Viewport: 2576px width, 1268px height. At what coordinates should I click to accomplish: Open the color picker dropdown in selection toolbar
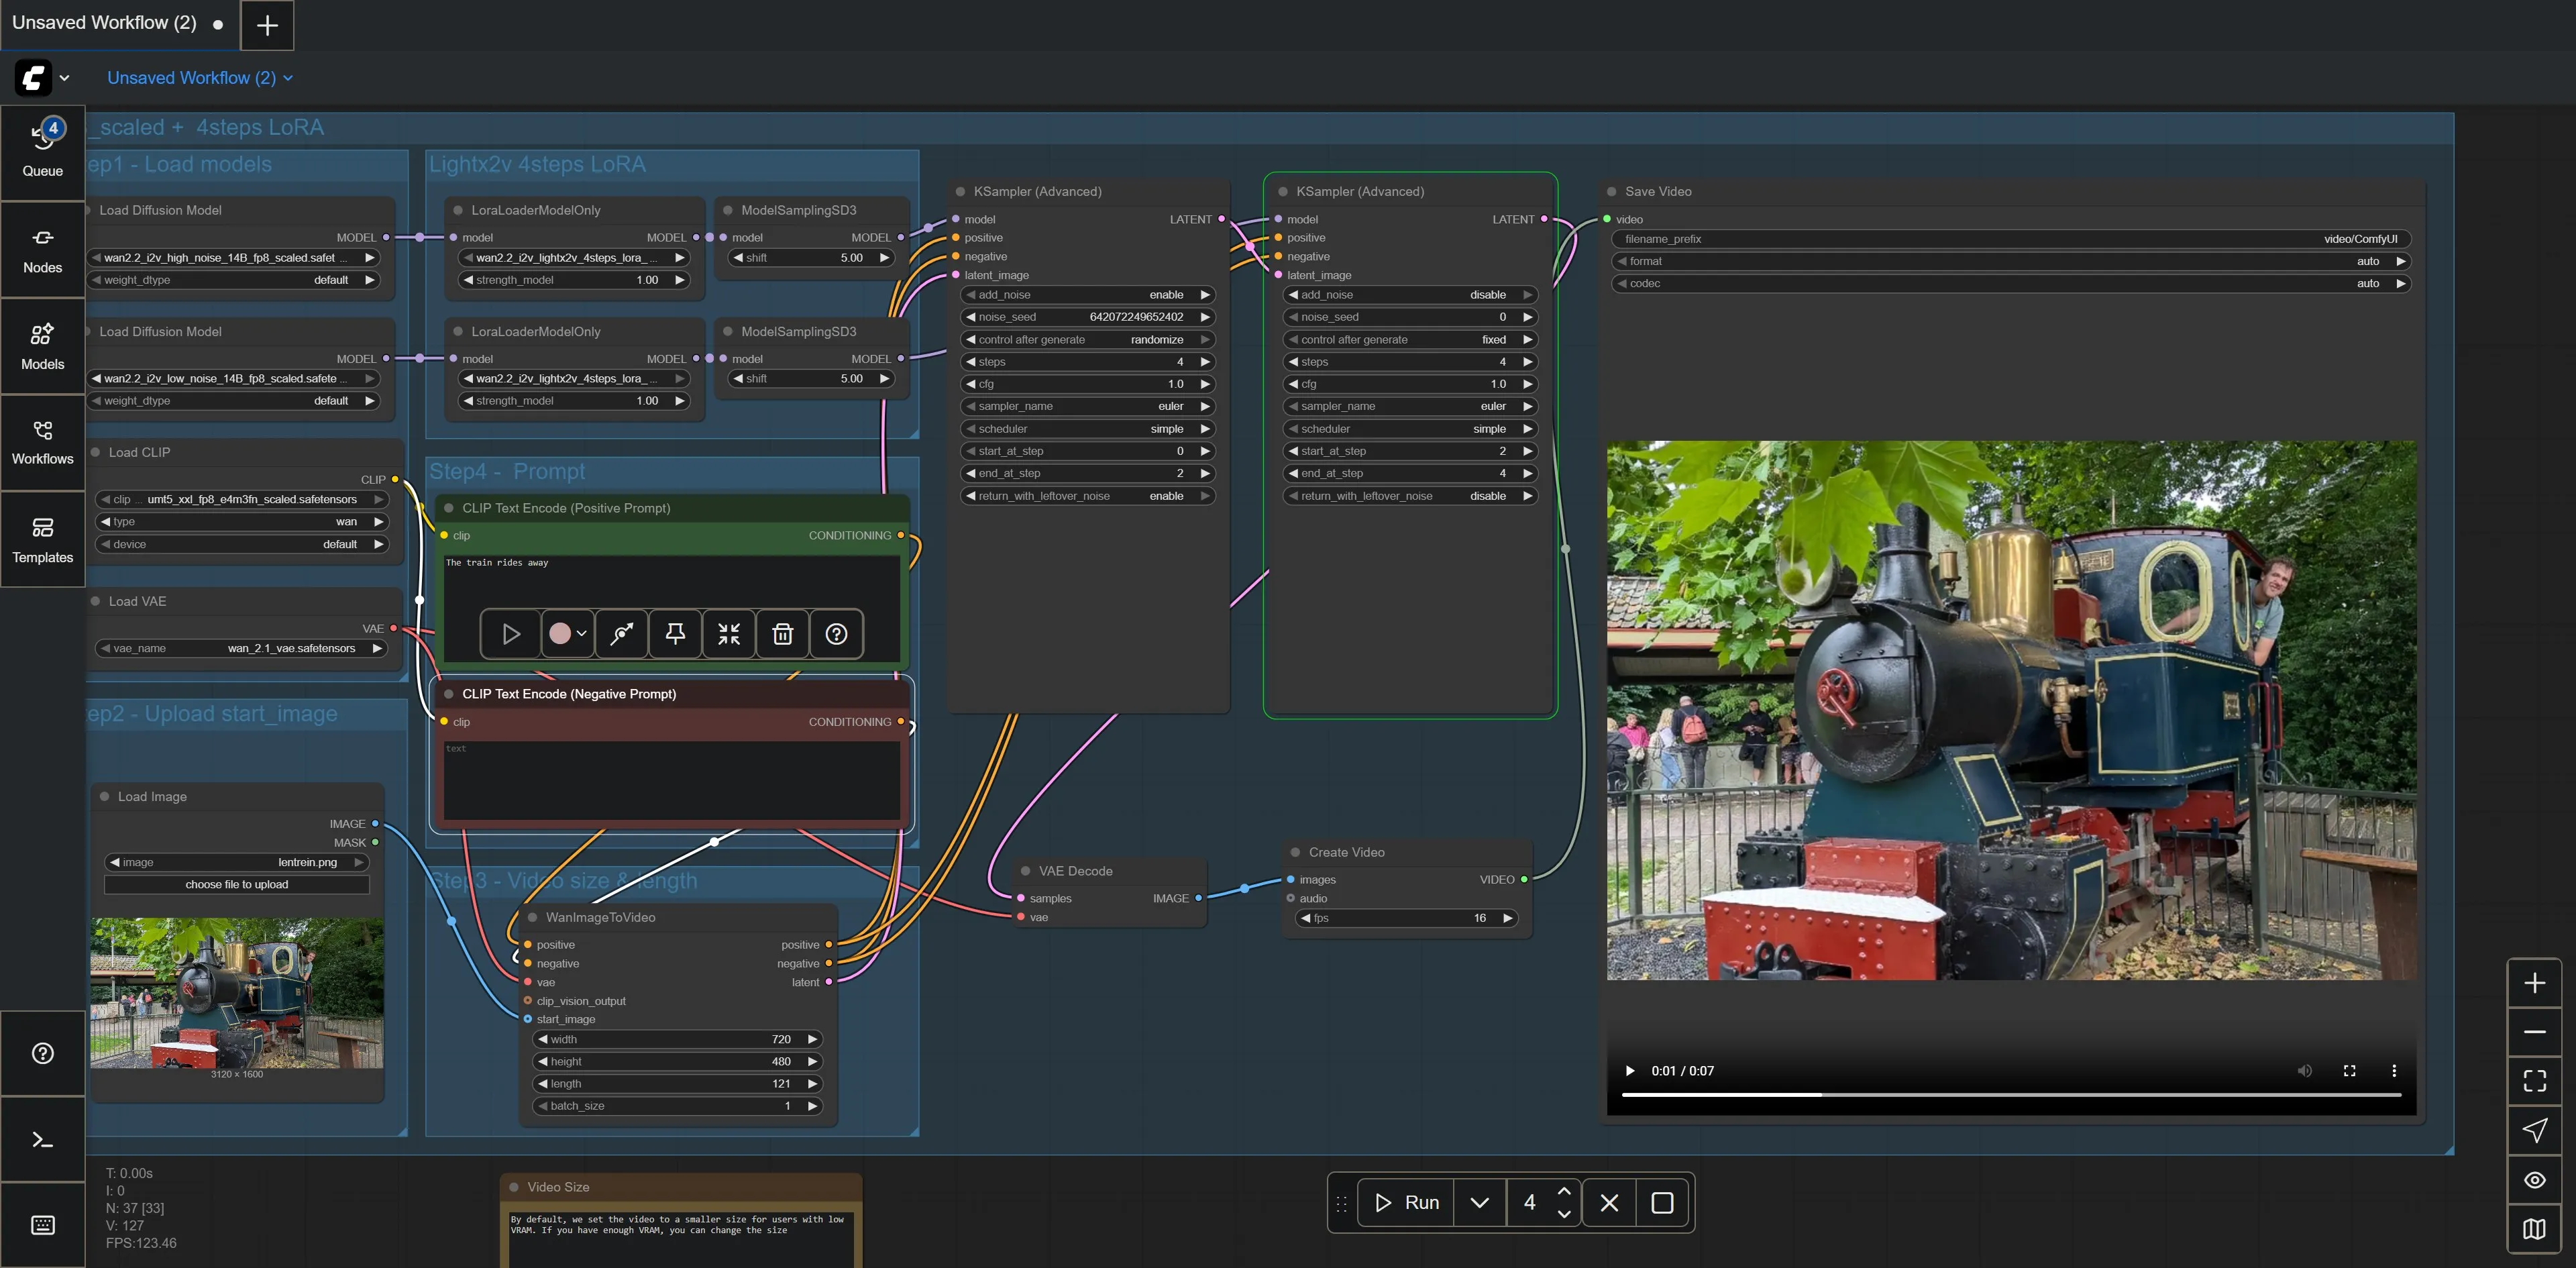(x=567, y=634)
